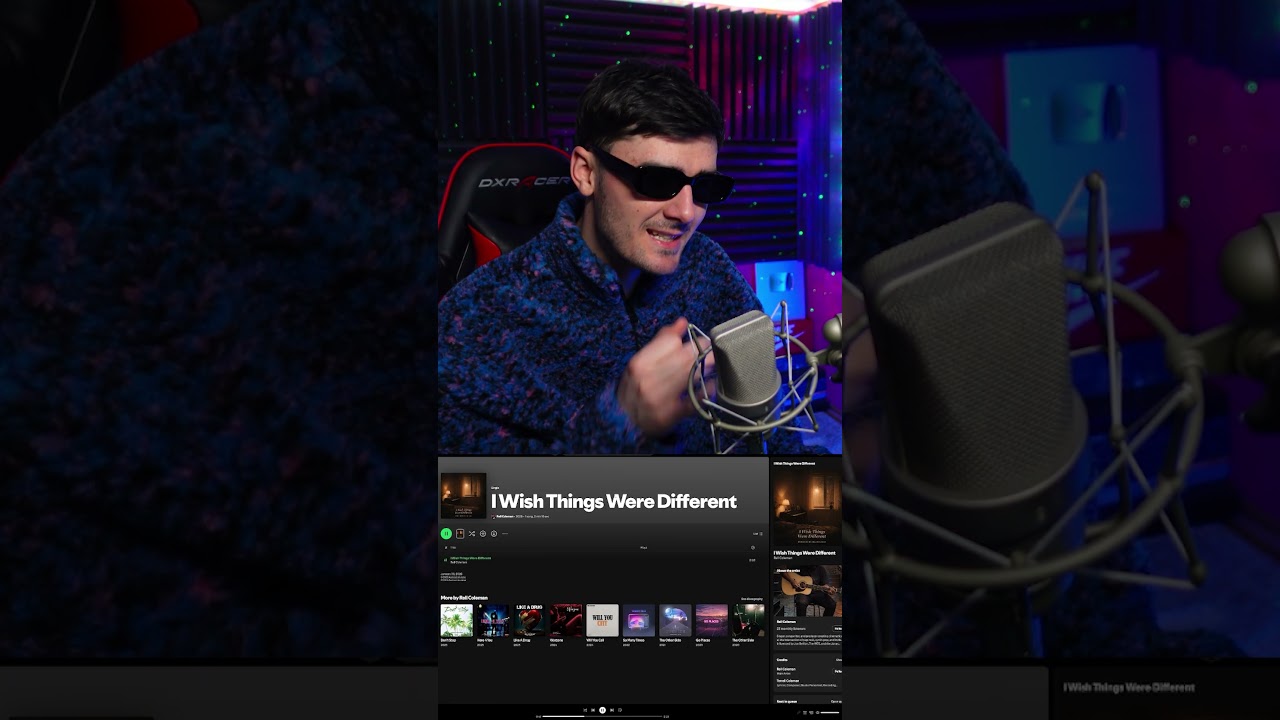This screenshot has width=1280, height=720.
Task: Open queue from the Next in queue section
Action: (x=836, y=701)
